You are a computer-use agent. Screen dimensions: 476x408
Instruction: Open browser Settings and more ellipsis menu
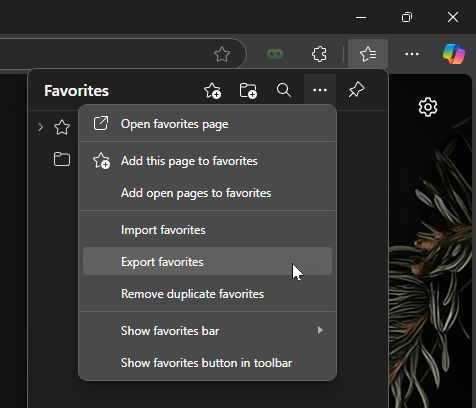click(x=412, y=54)
